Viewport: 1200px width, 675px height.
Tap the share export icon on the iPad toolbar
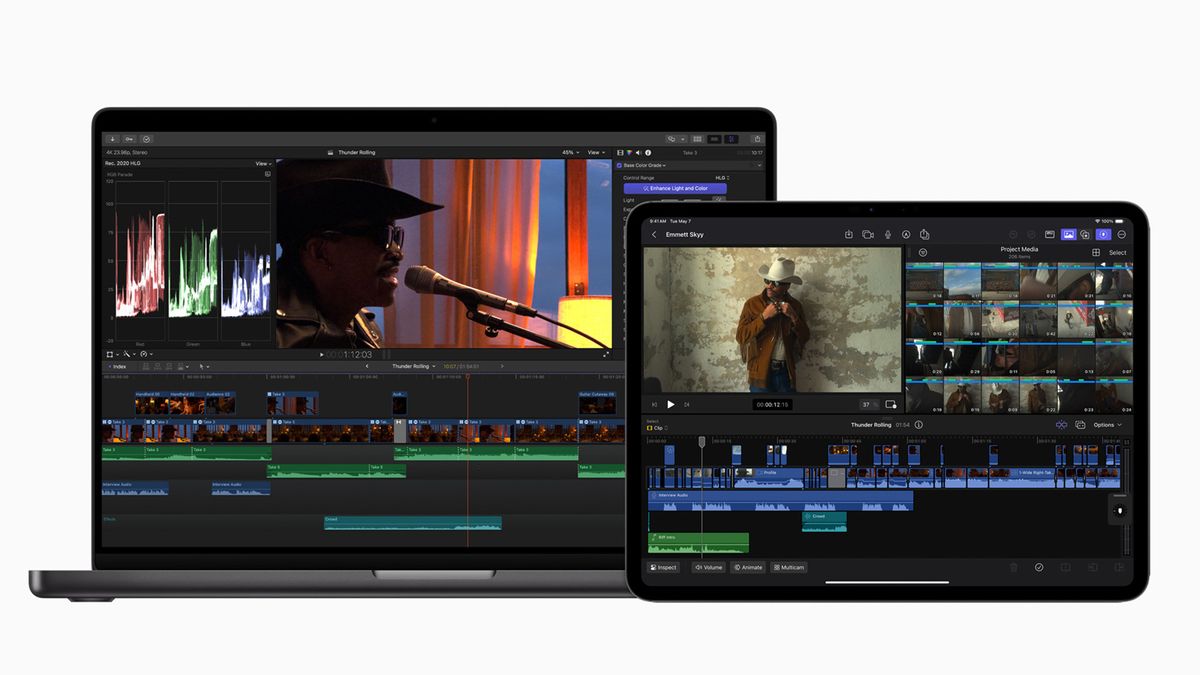point(924,233)
